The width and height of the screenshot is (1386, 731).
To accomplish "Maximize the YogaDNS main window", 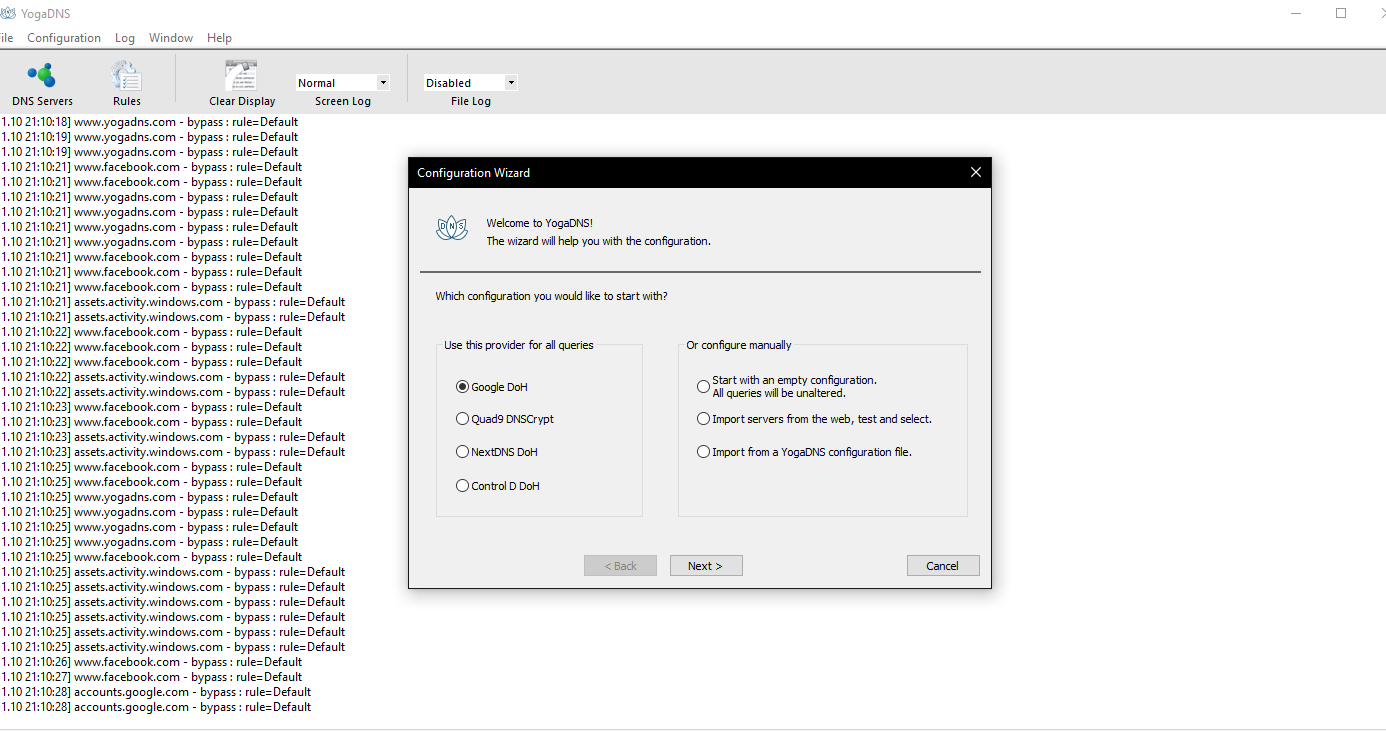I will pyautogui.click(x=1341, y=13).
